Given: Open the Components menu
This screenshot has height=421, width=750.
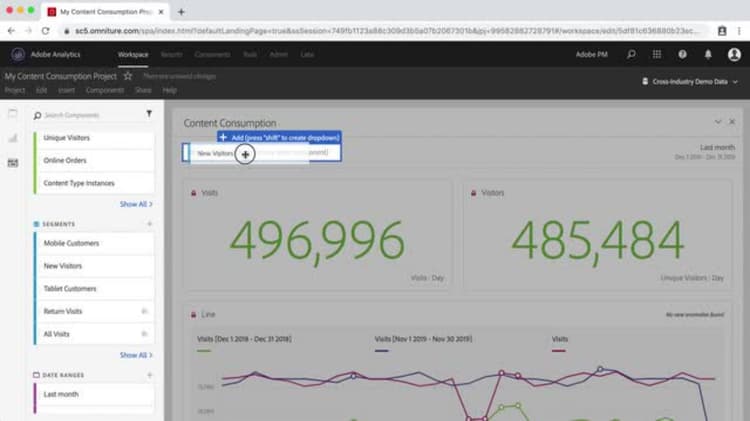Looking at the screenshot, I should [105, 90].
